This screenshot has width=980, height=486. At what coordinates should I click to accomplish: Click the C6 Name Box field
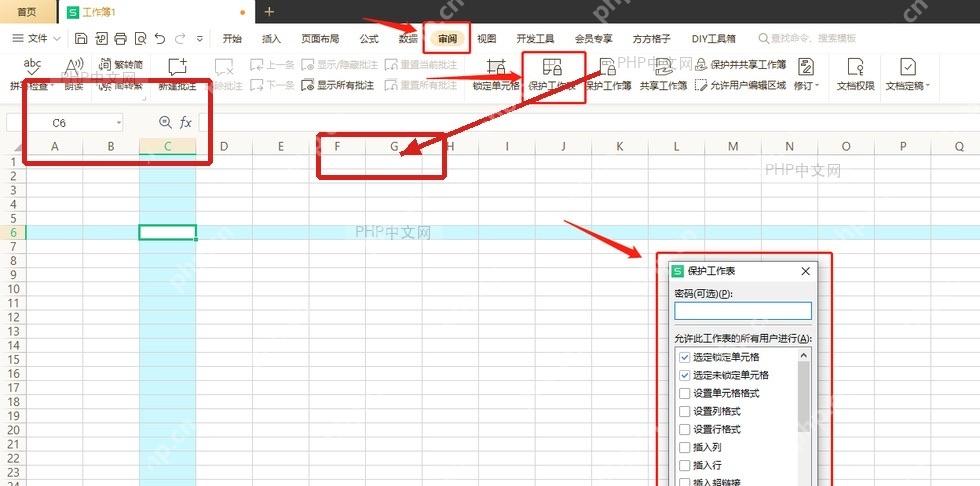pyautogui.click(x=59, y=123)
